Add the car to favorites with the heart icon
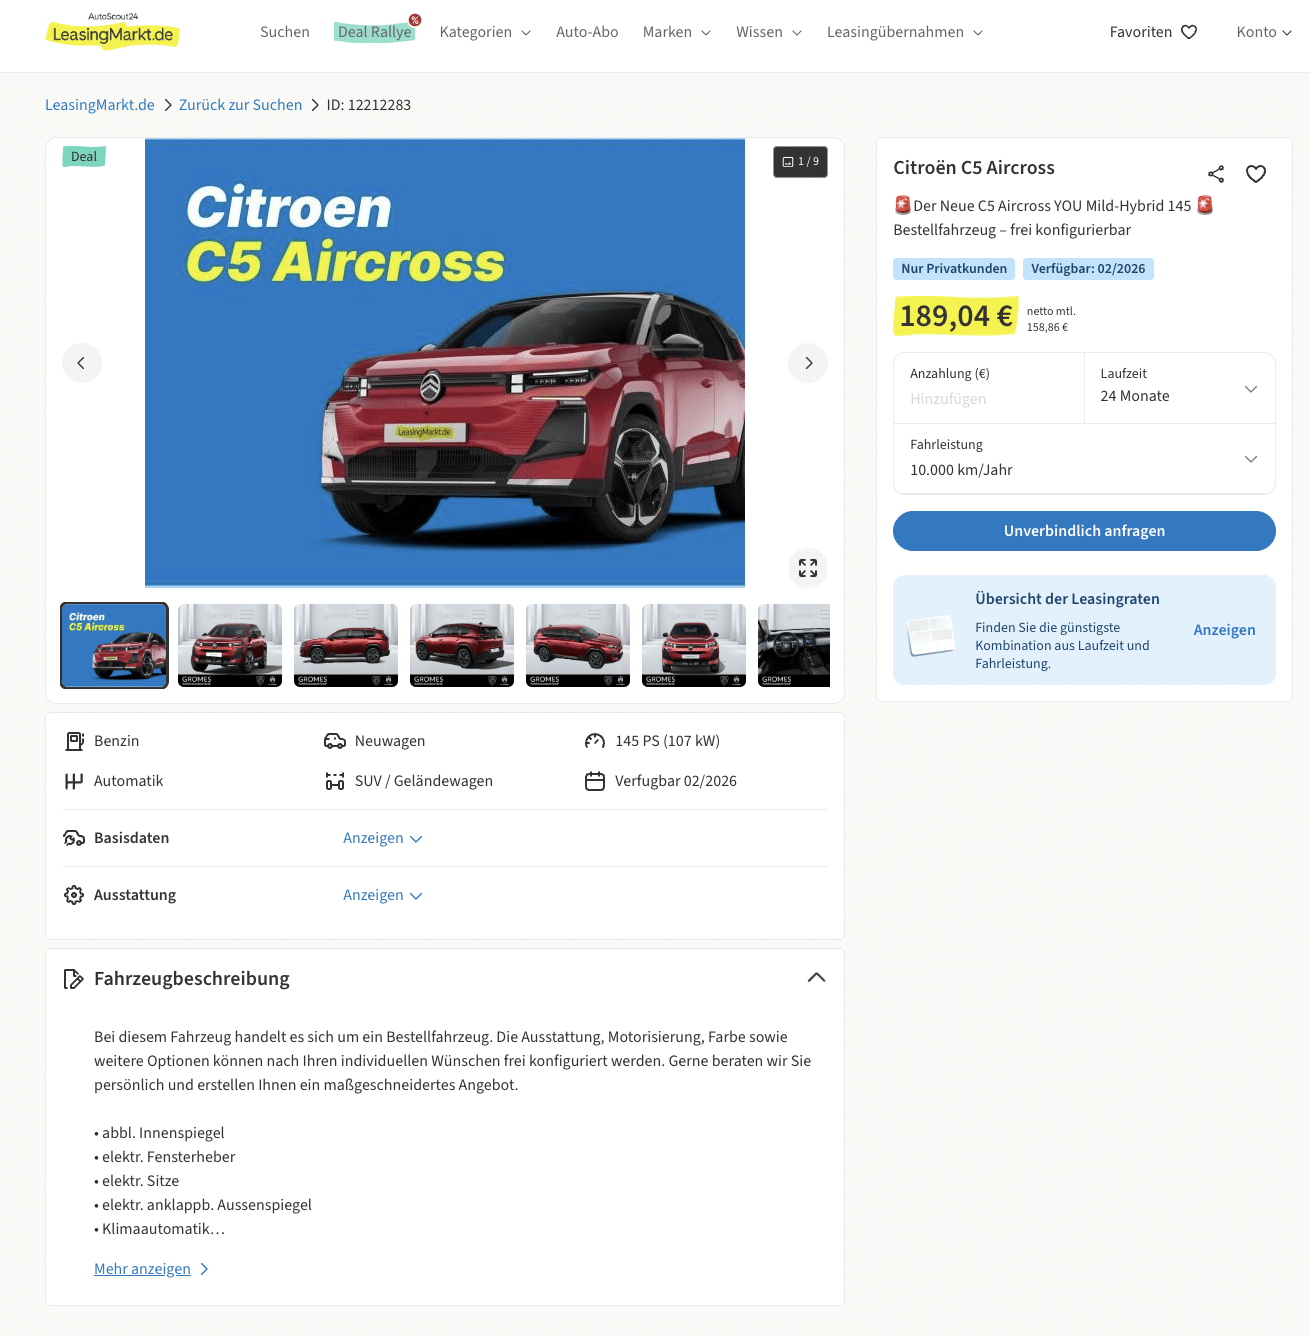 coord(1256,174)
